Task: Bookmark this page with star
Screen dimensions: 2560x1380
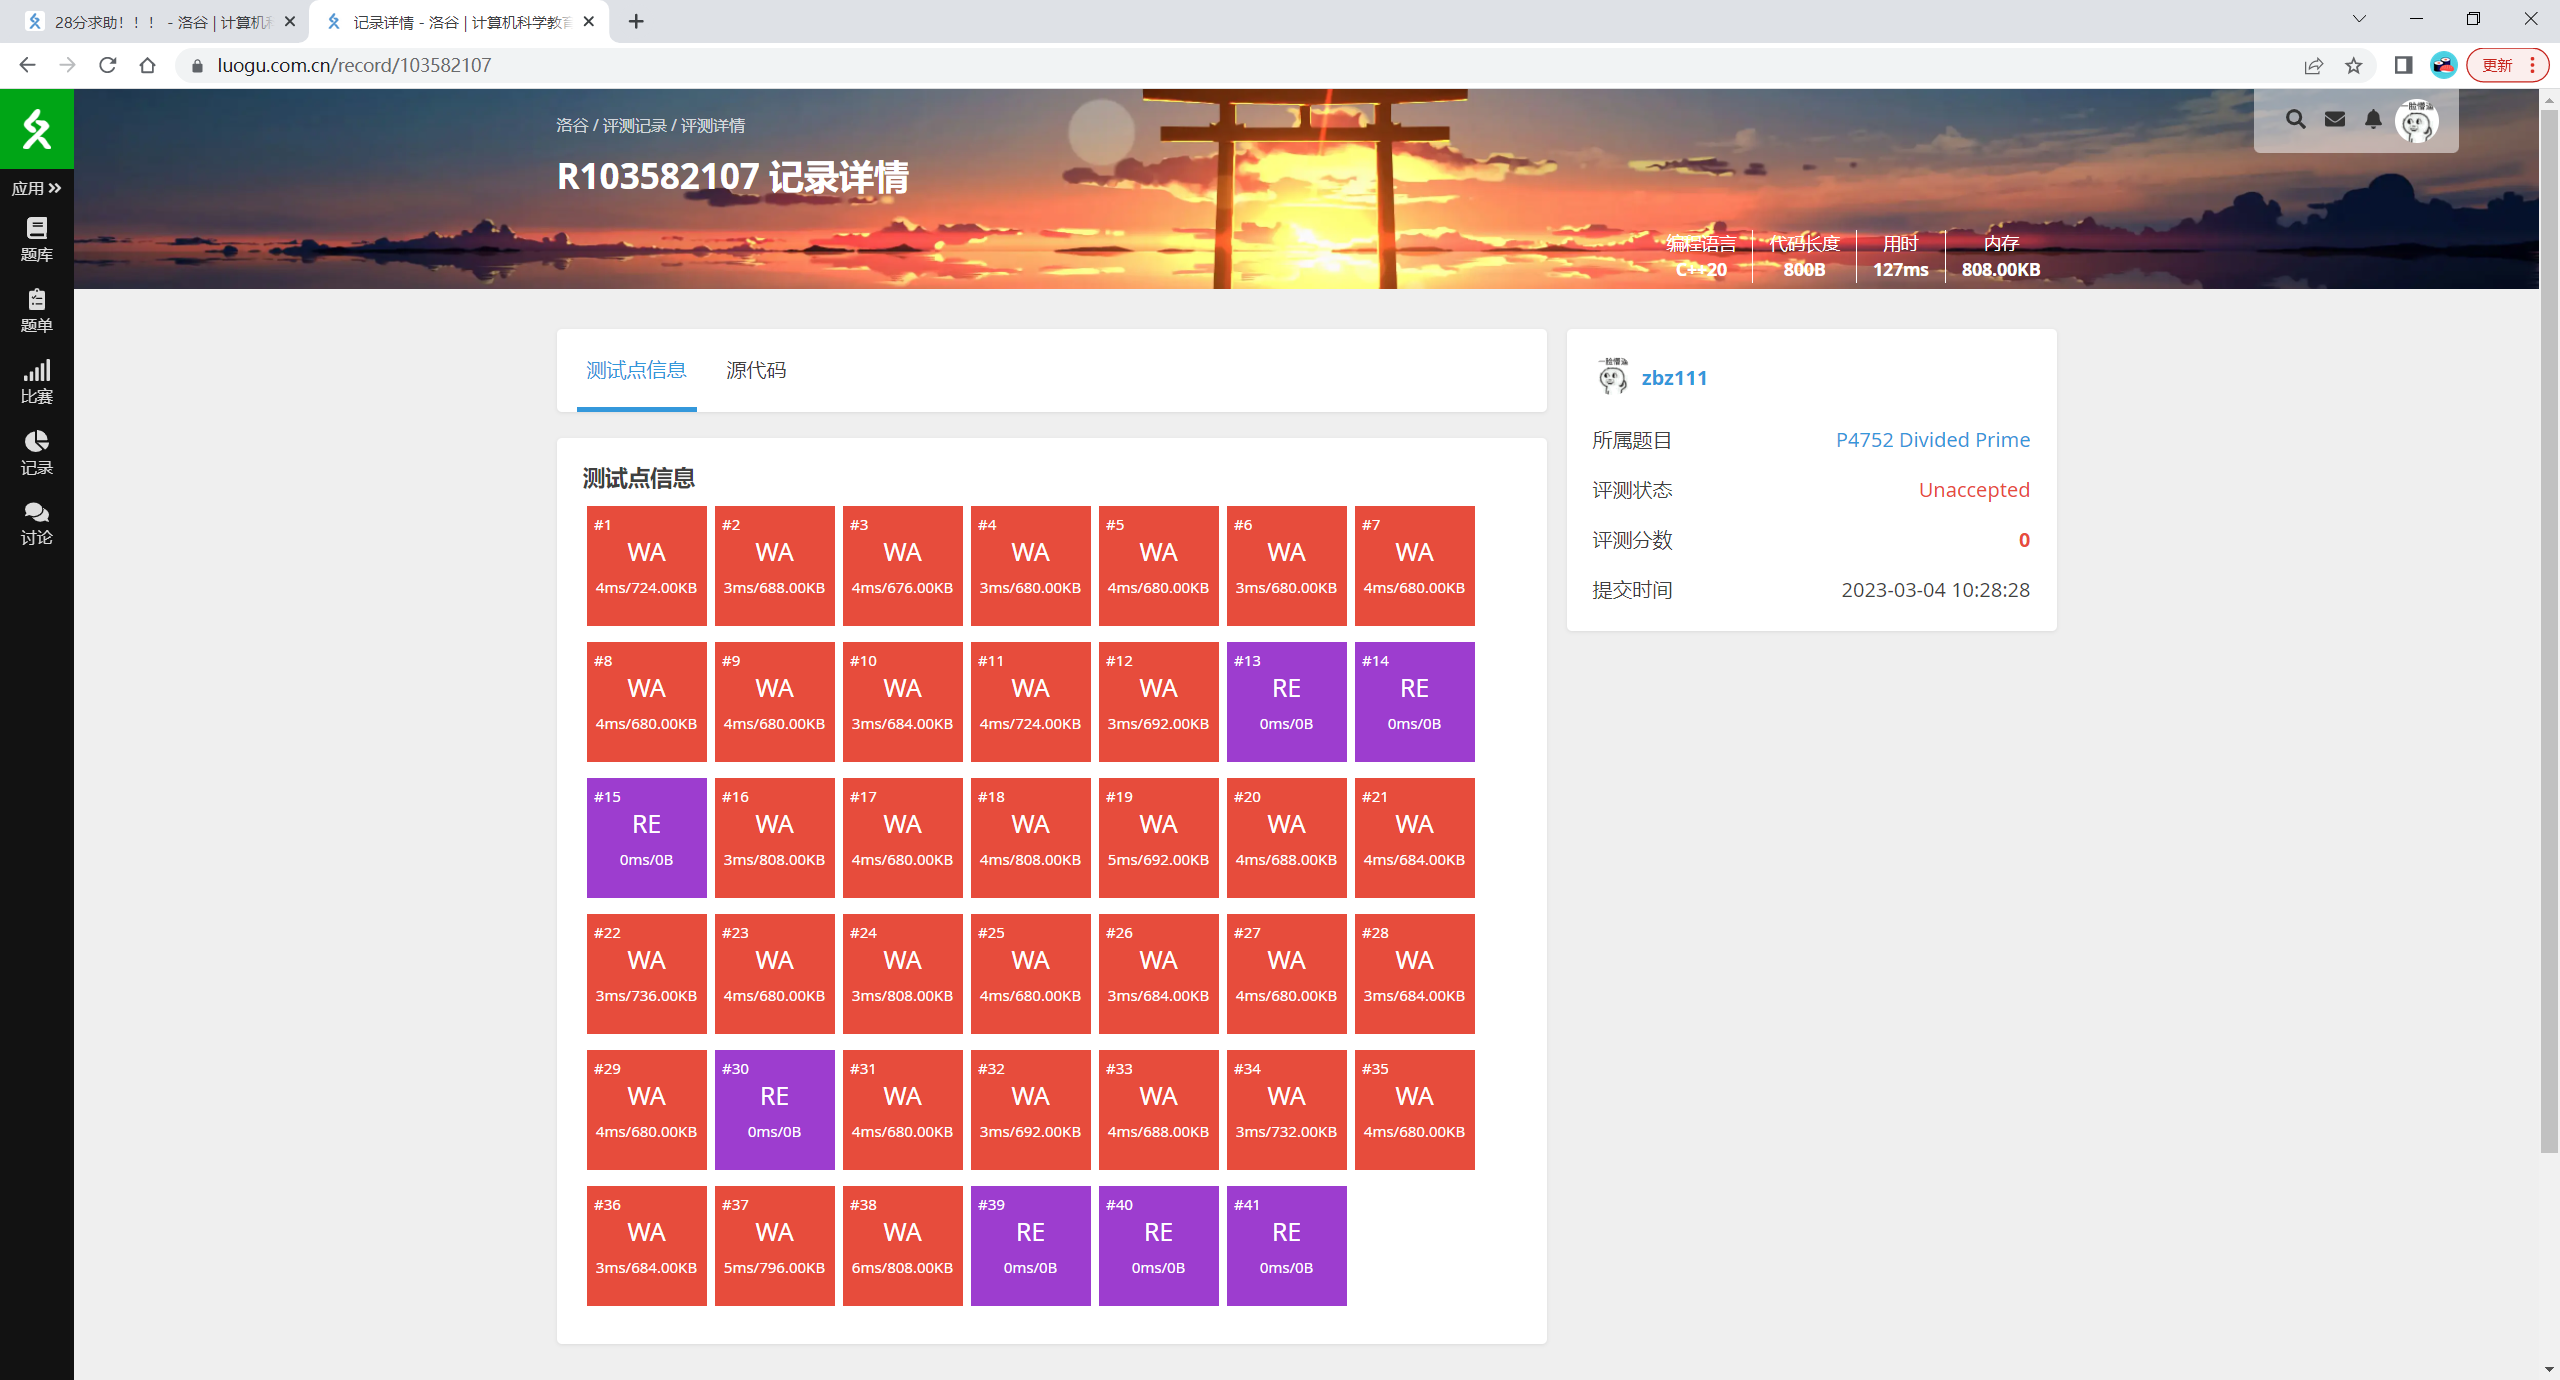Action: [x=2354, y=65]
